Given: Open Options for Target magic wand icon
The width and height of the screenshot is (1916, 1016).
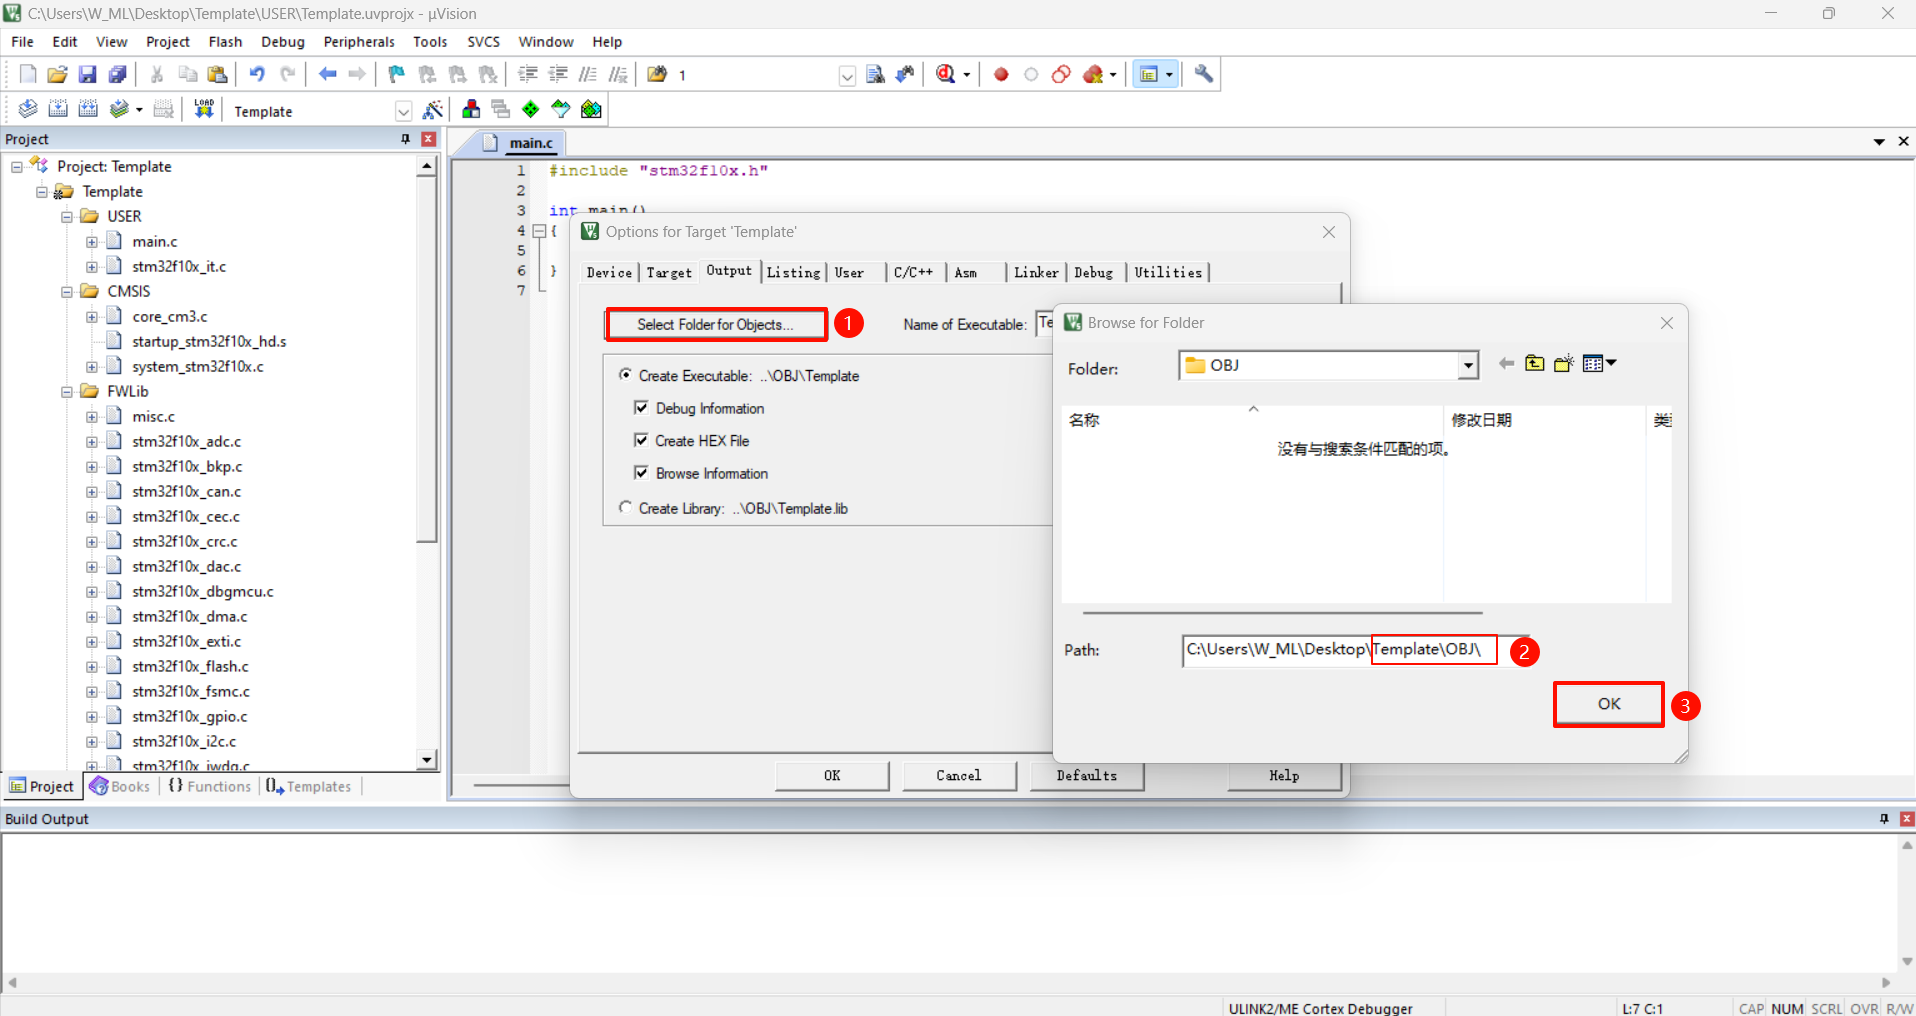Looking at the screenshot, I should pyautogui.click(x=433, y=110).
